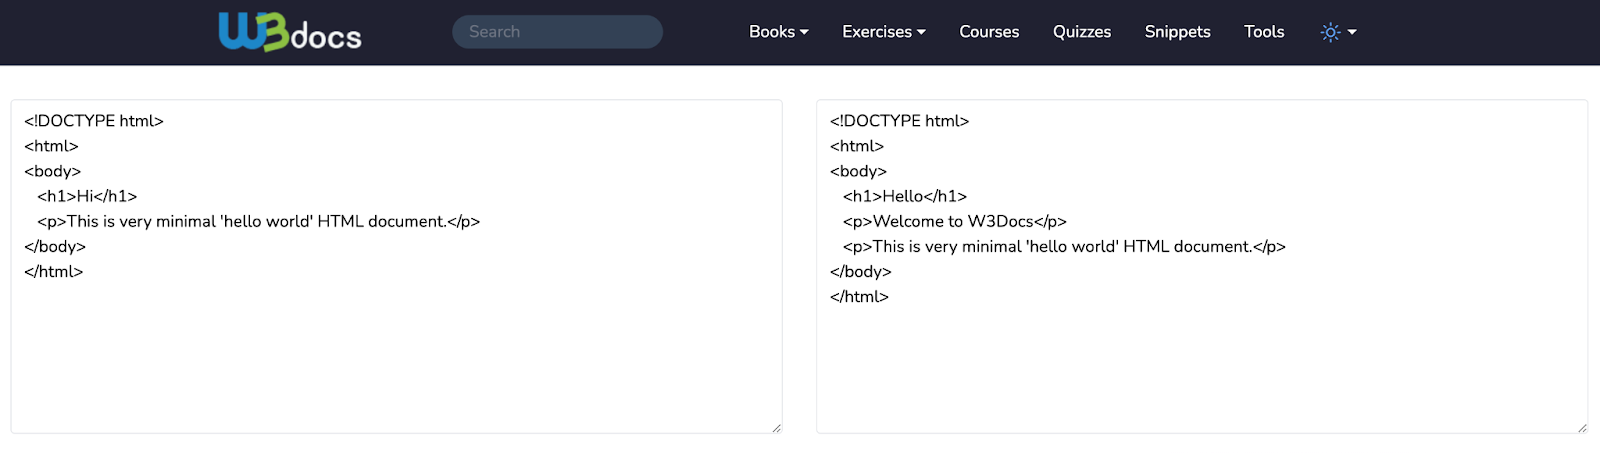This screenshot has width=1600, height=453.
Task: Click the 'Hello' heading line in right box
Action: (904, 196)
